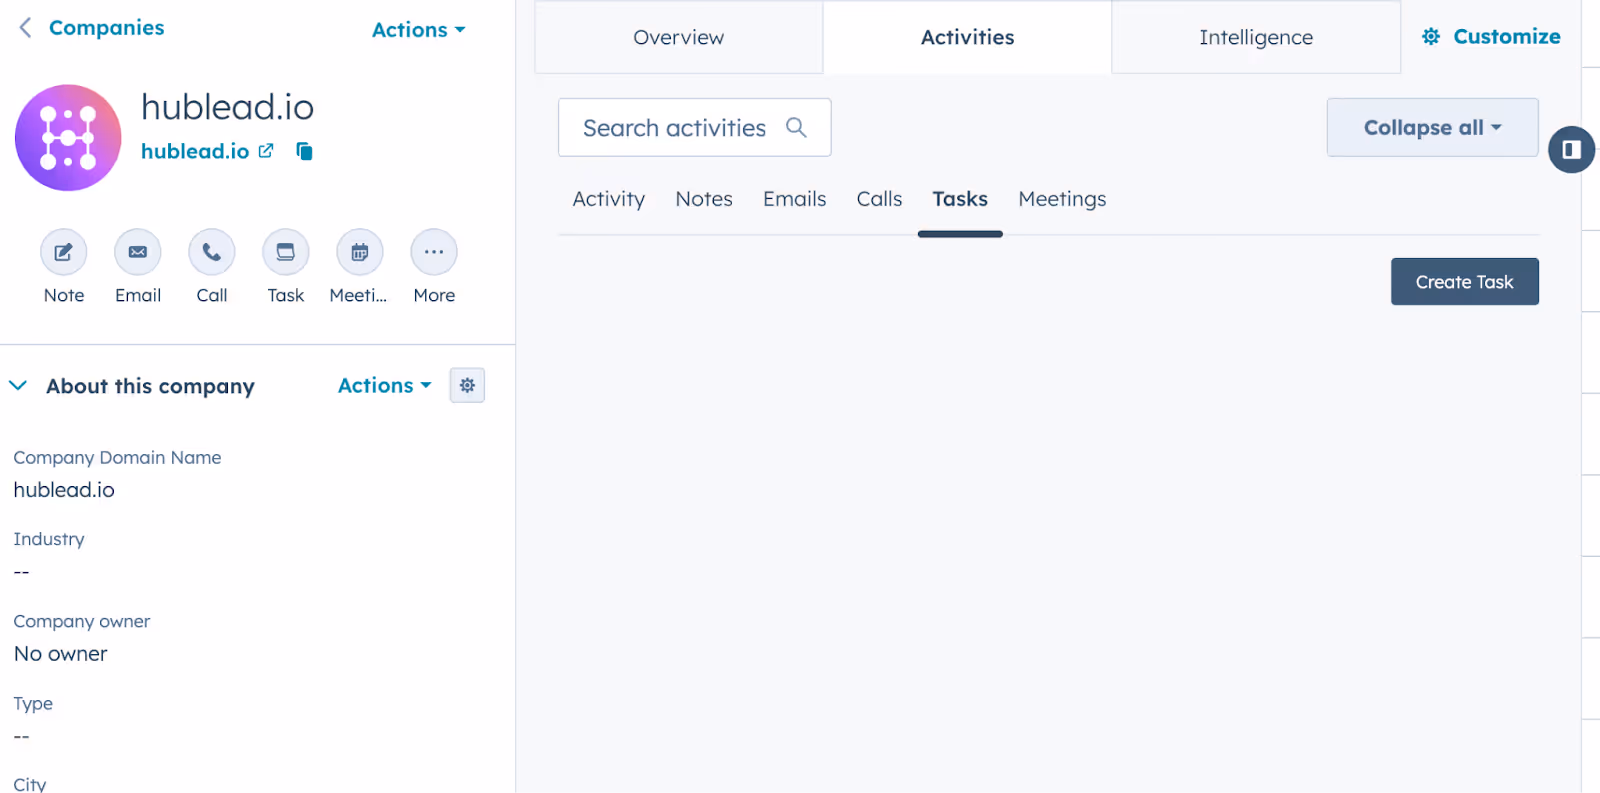Image resolution: width=1600 pixels, height=793 pixels.
Task: Show the Emails filter tab
Action: tap(795, 199)
